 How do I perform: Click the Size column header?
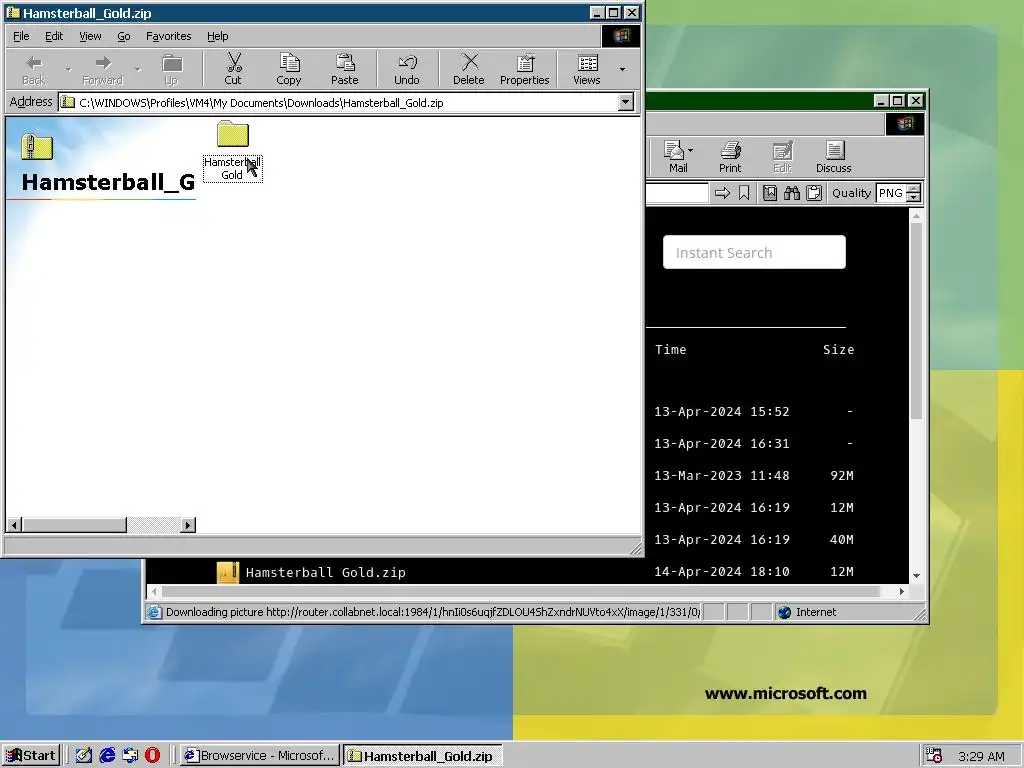(x=839, y=349)
